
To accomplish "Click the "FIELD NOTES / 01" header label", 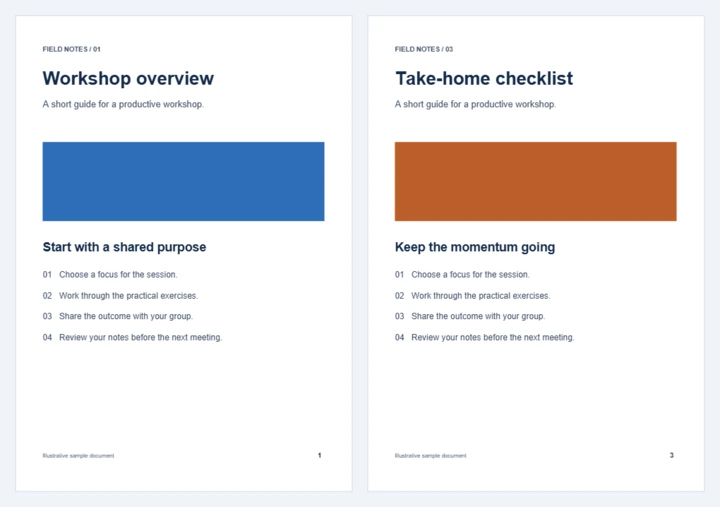I will coord(71,49).
